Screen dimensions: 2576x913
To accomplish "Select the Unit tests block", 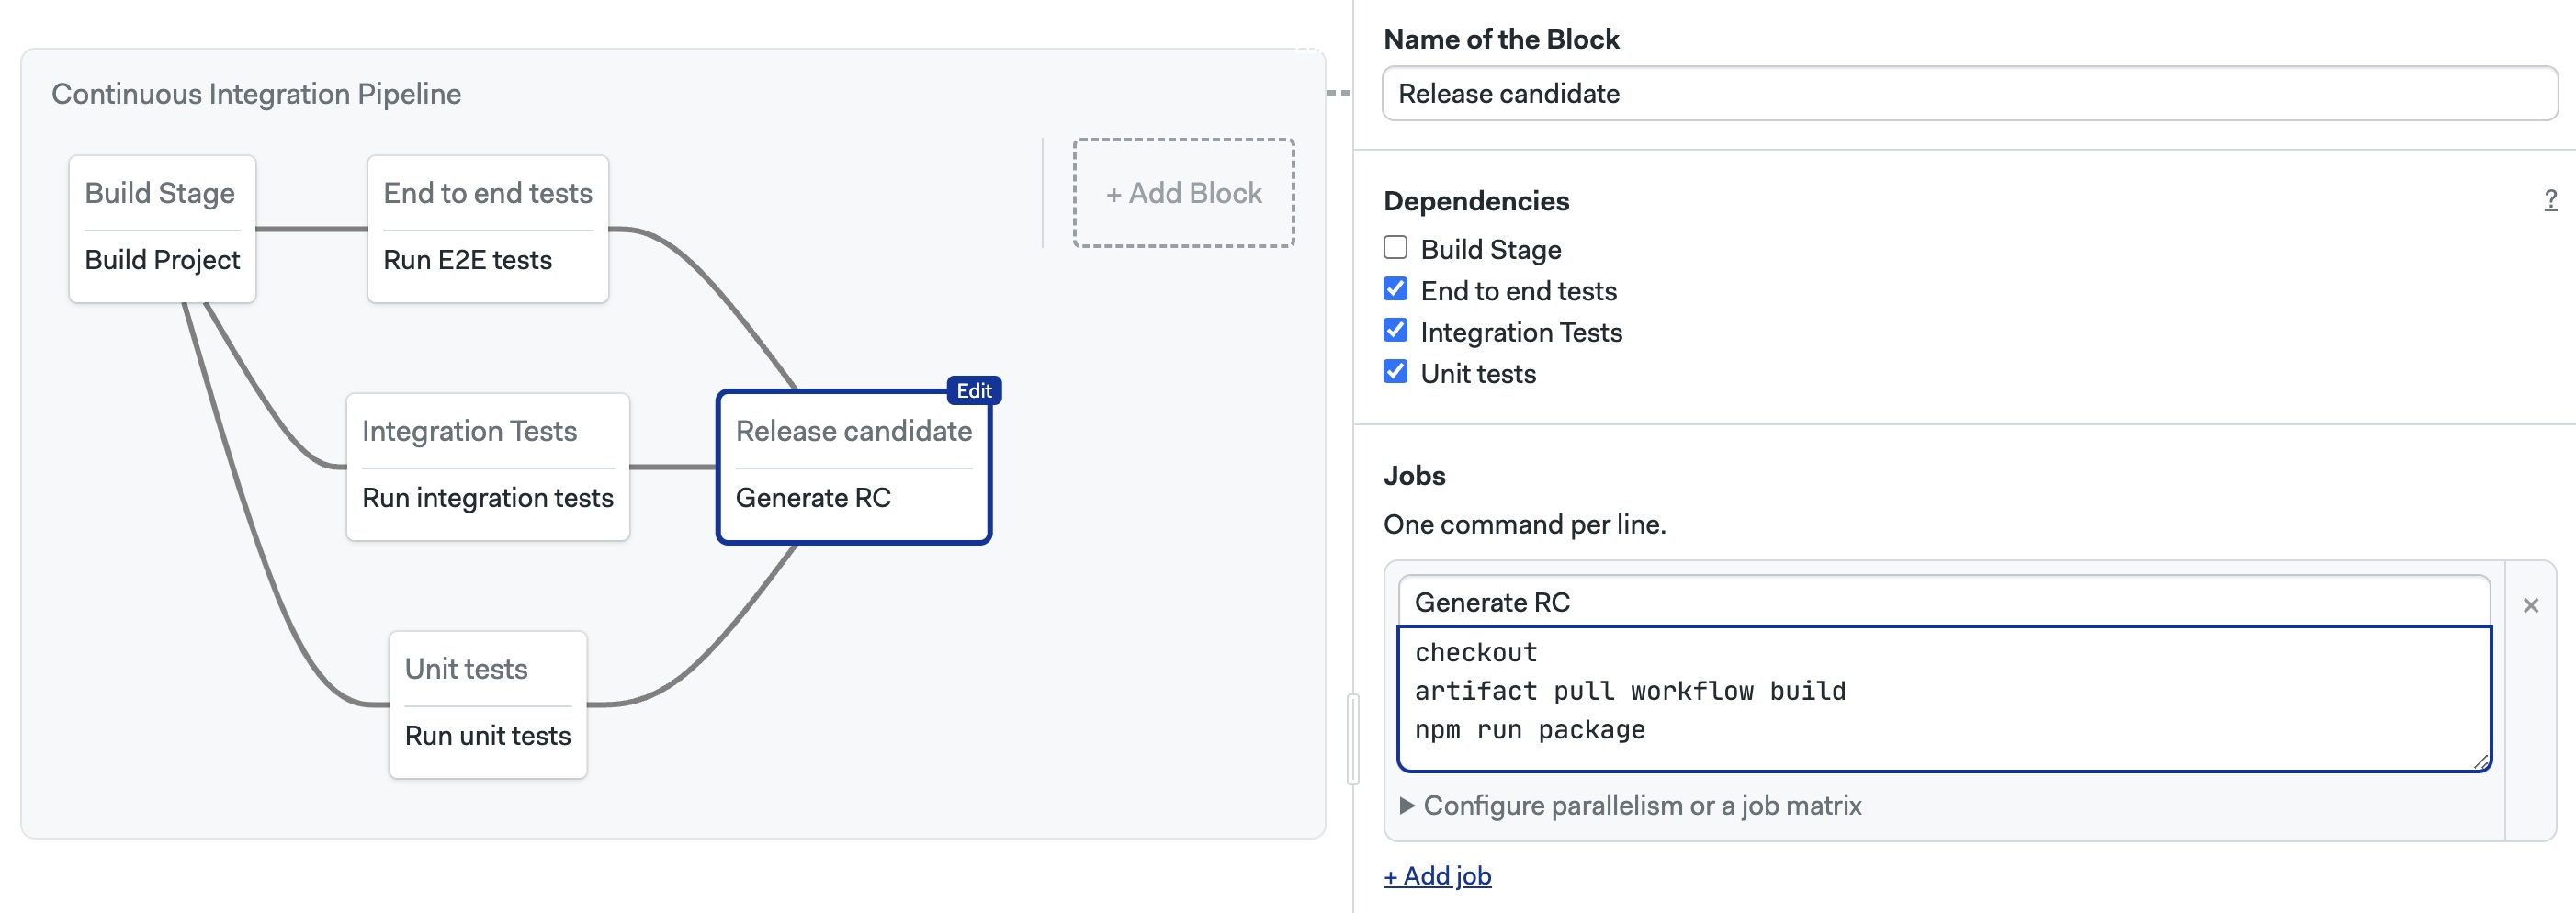I will (x=466, y=669).
